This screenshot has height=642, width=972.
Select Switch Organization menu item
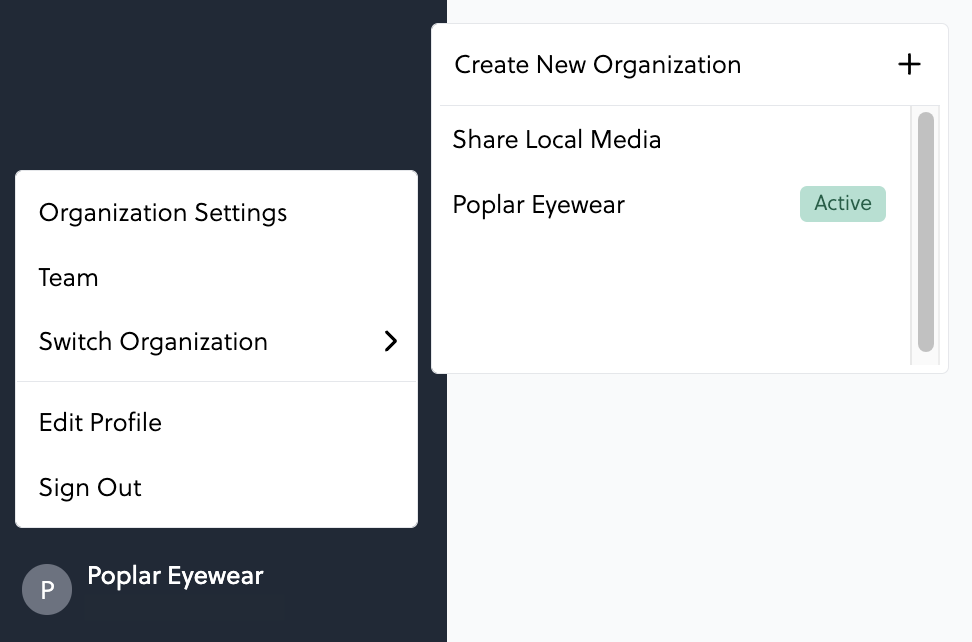216,341
